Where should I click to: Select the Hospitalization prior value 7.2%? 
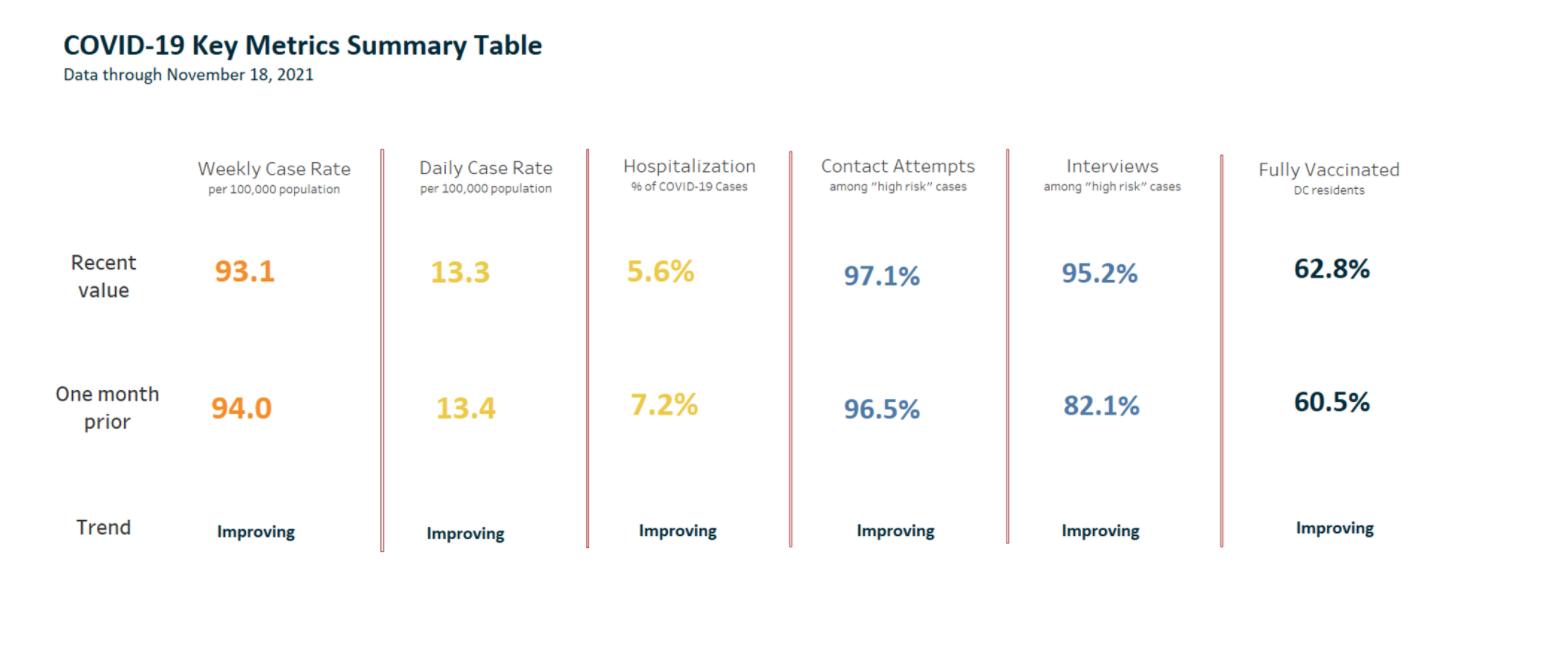(664, 405)
